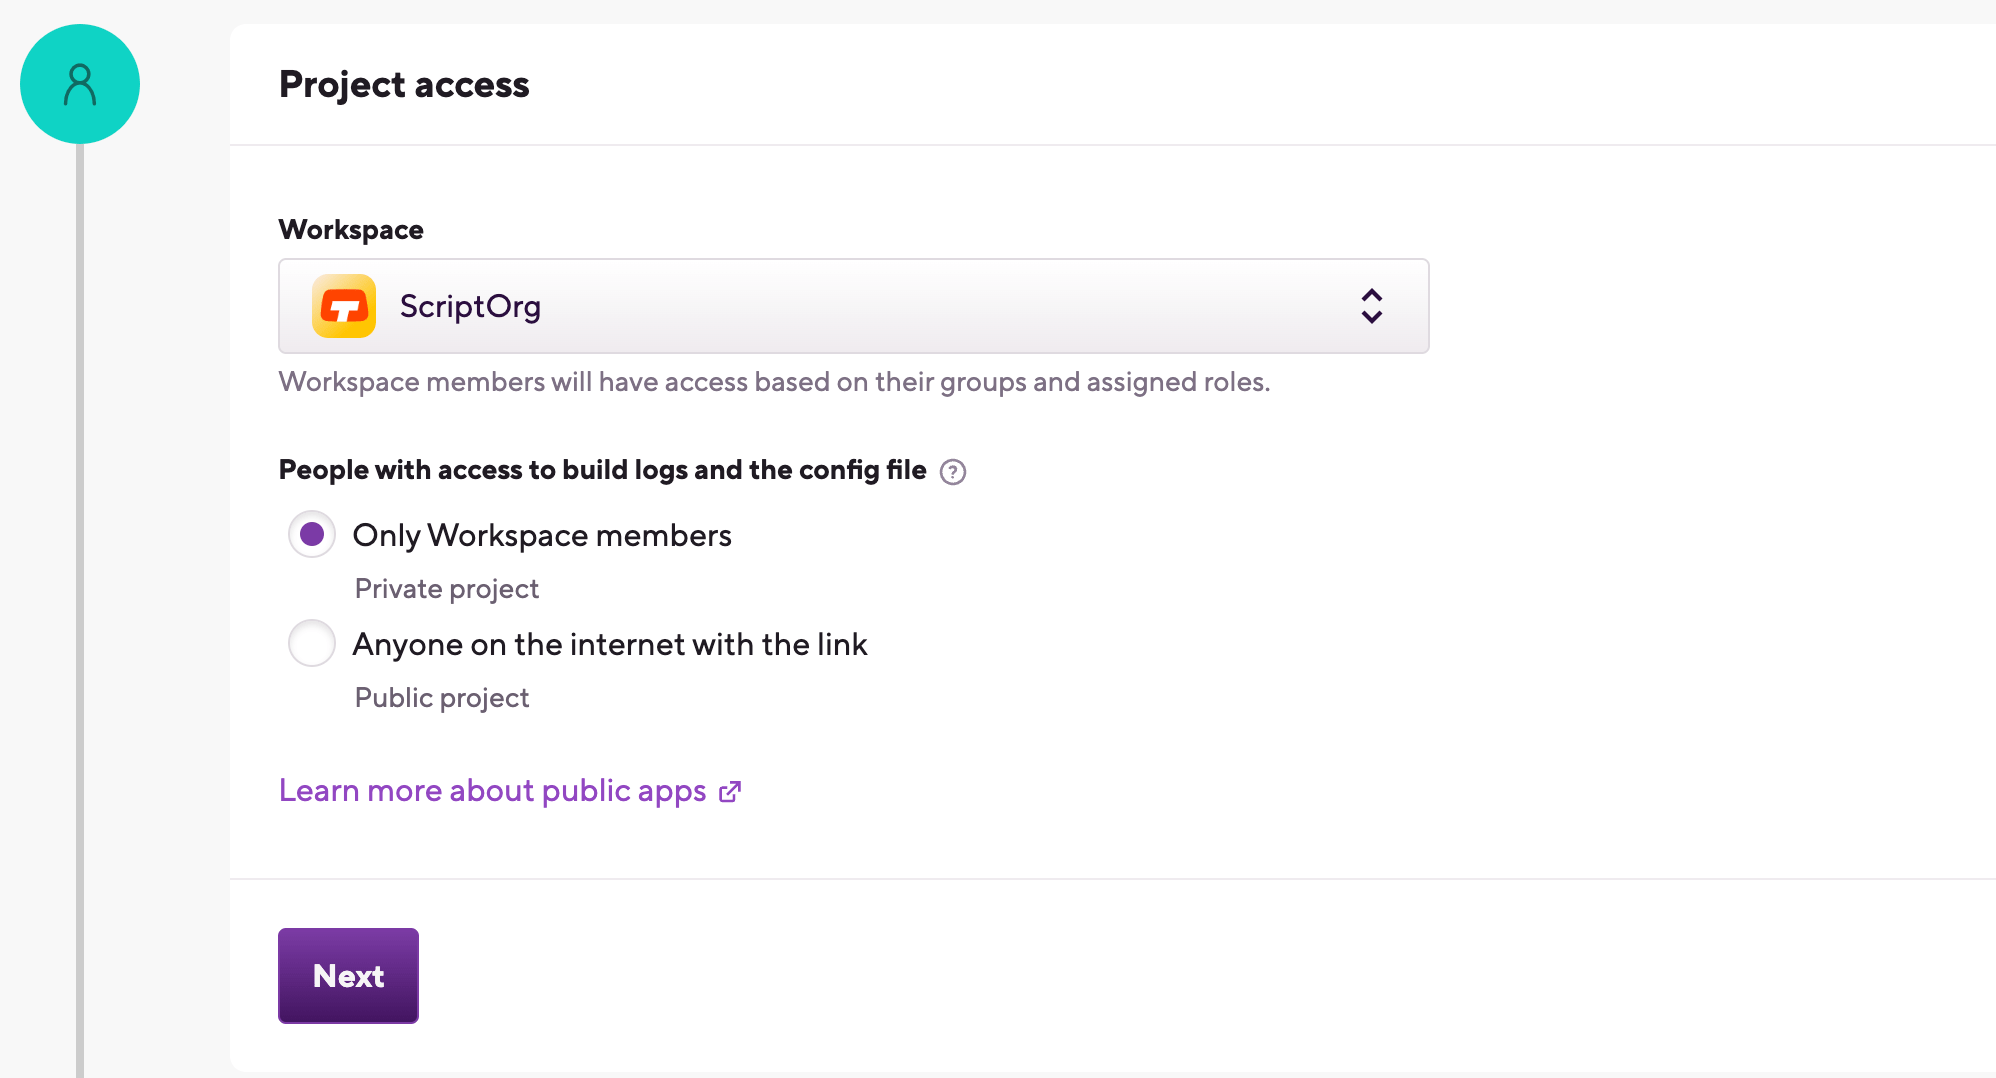The height and width of the screenshot is (1078, 1996).
Task: Click the workspace members access helper text
Action: 774,382
